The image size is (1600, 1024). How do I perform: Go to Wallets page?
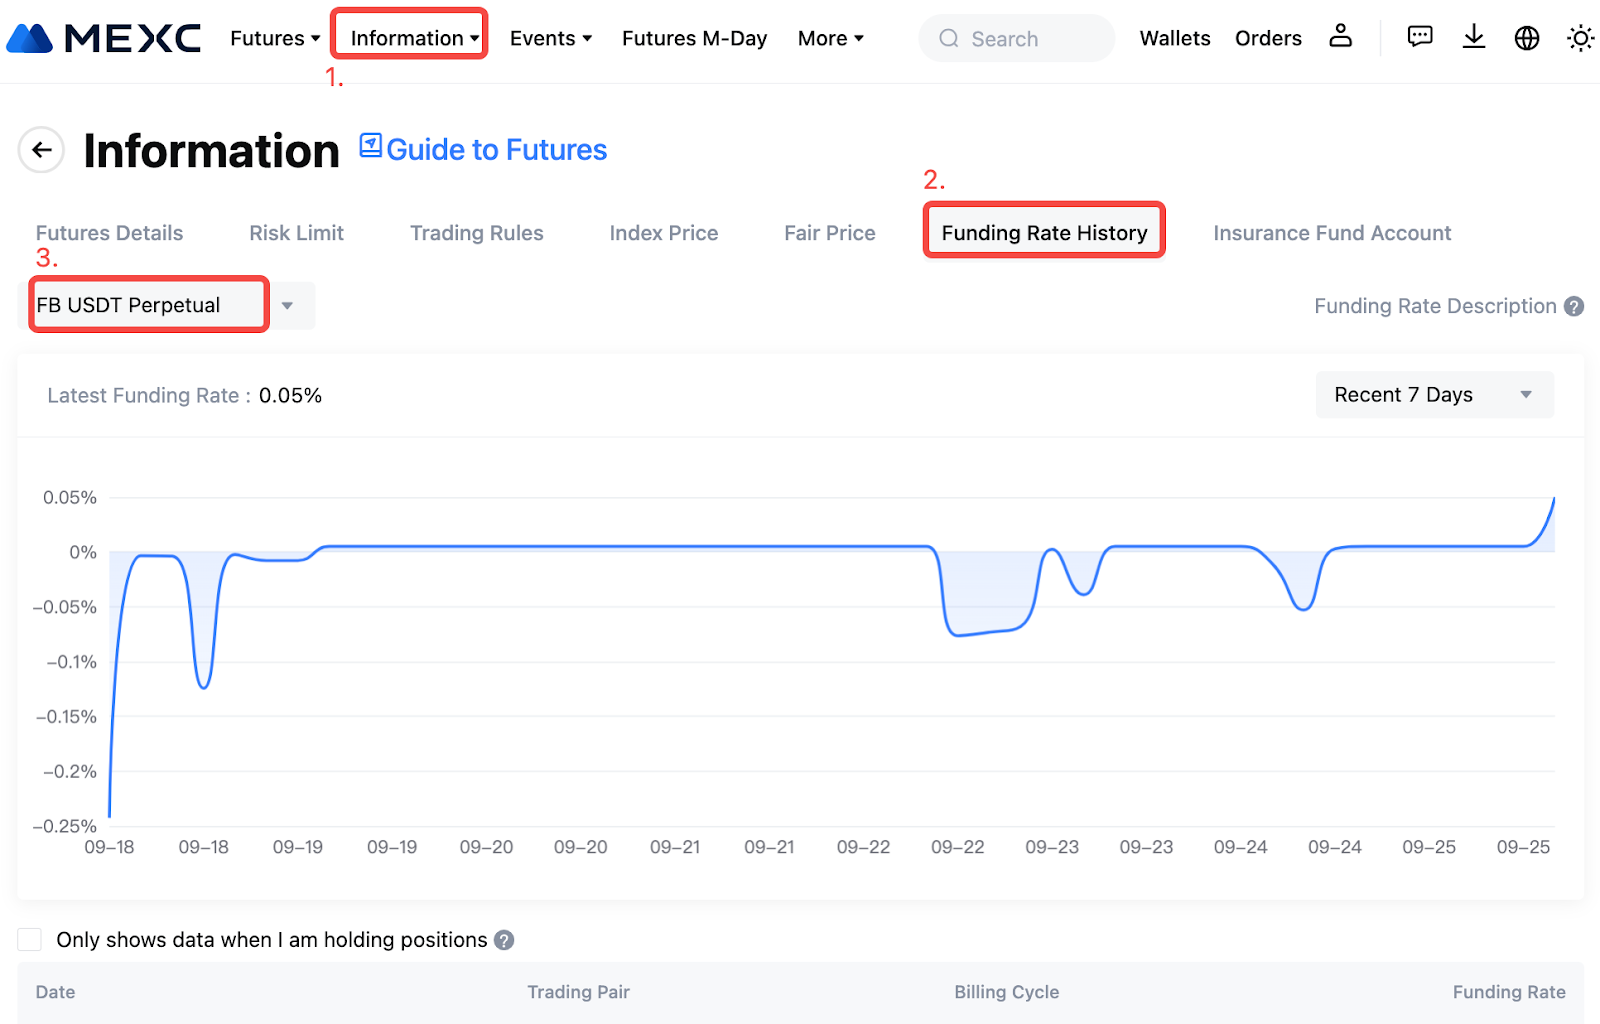1174,38
